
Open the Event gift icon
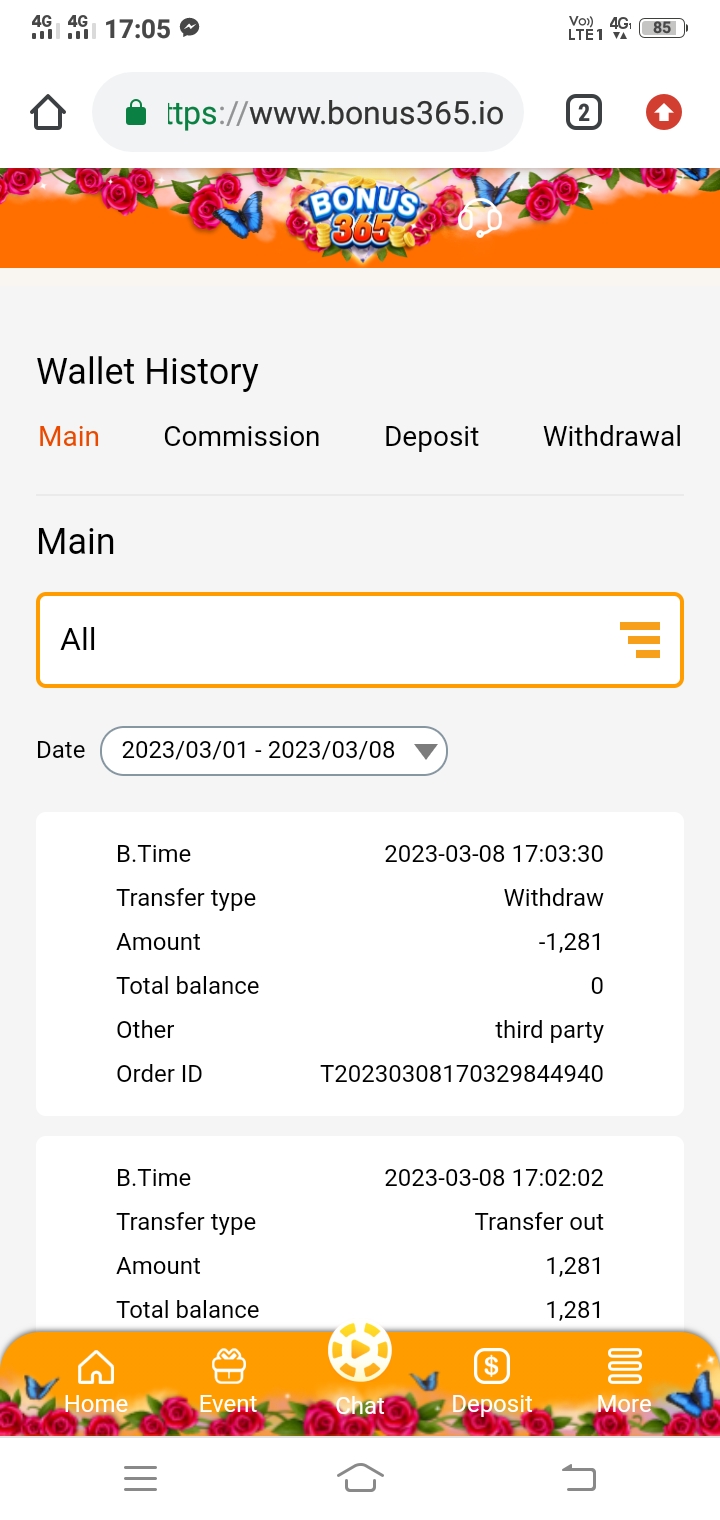pyautogui.click(x=228, y=1381)
